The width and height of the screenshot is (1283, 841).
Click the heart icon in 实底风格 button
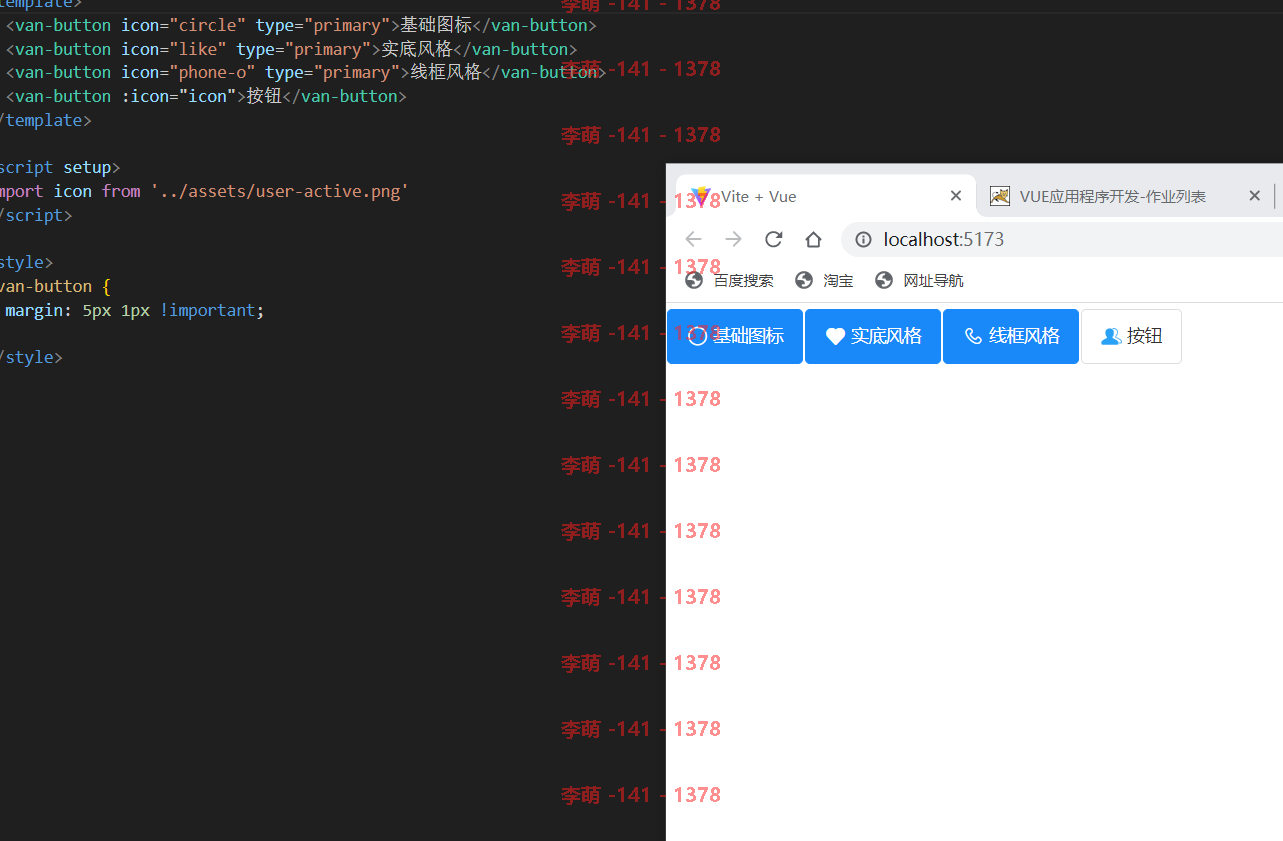[x=835, y=337]
